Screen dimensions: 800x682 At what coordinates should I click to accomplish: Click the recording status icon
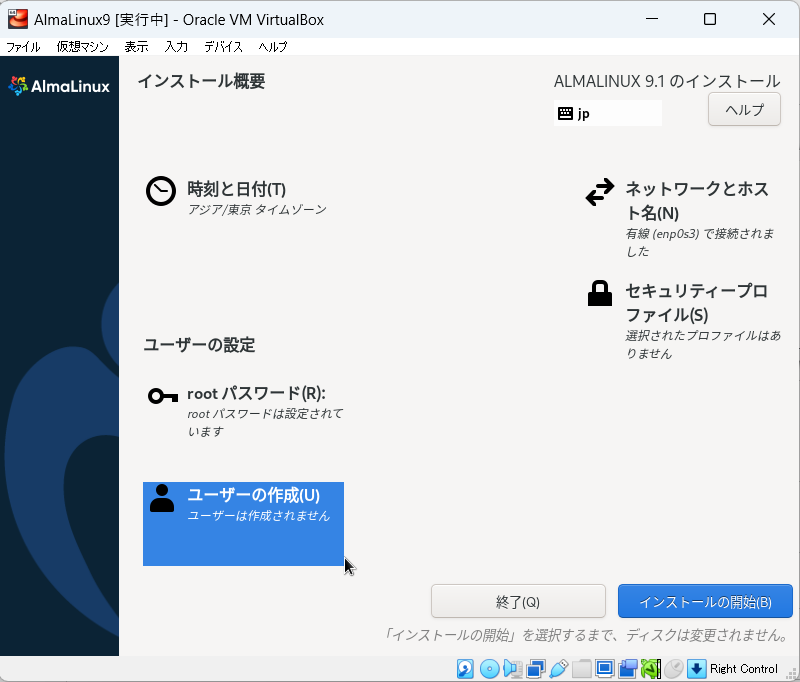(628, 669)
